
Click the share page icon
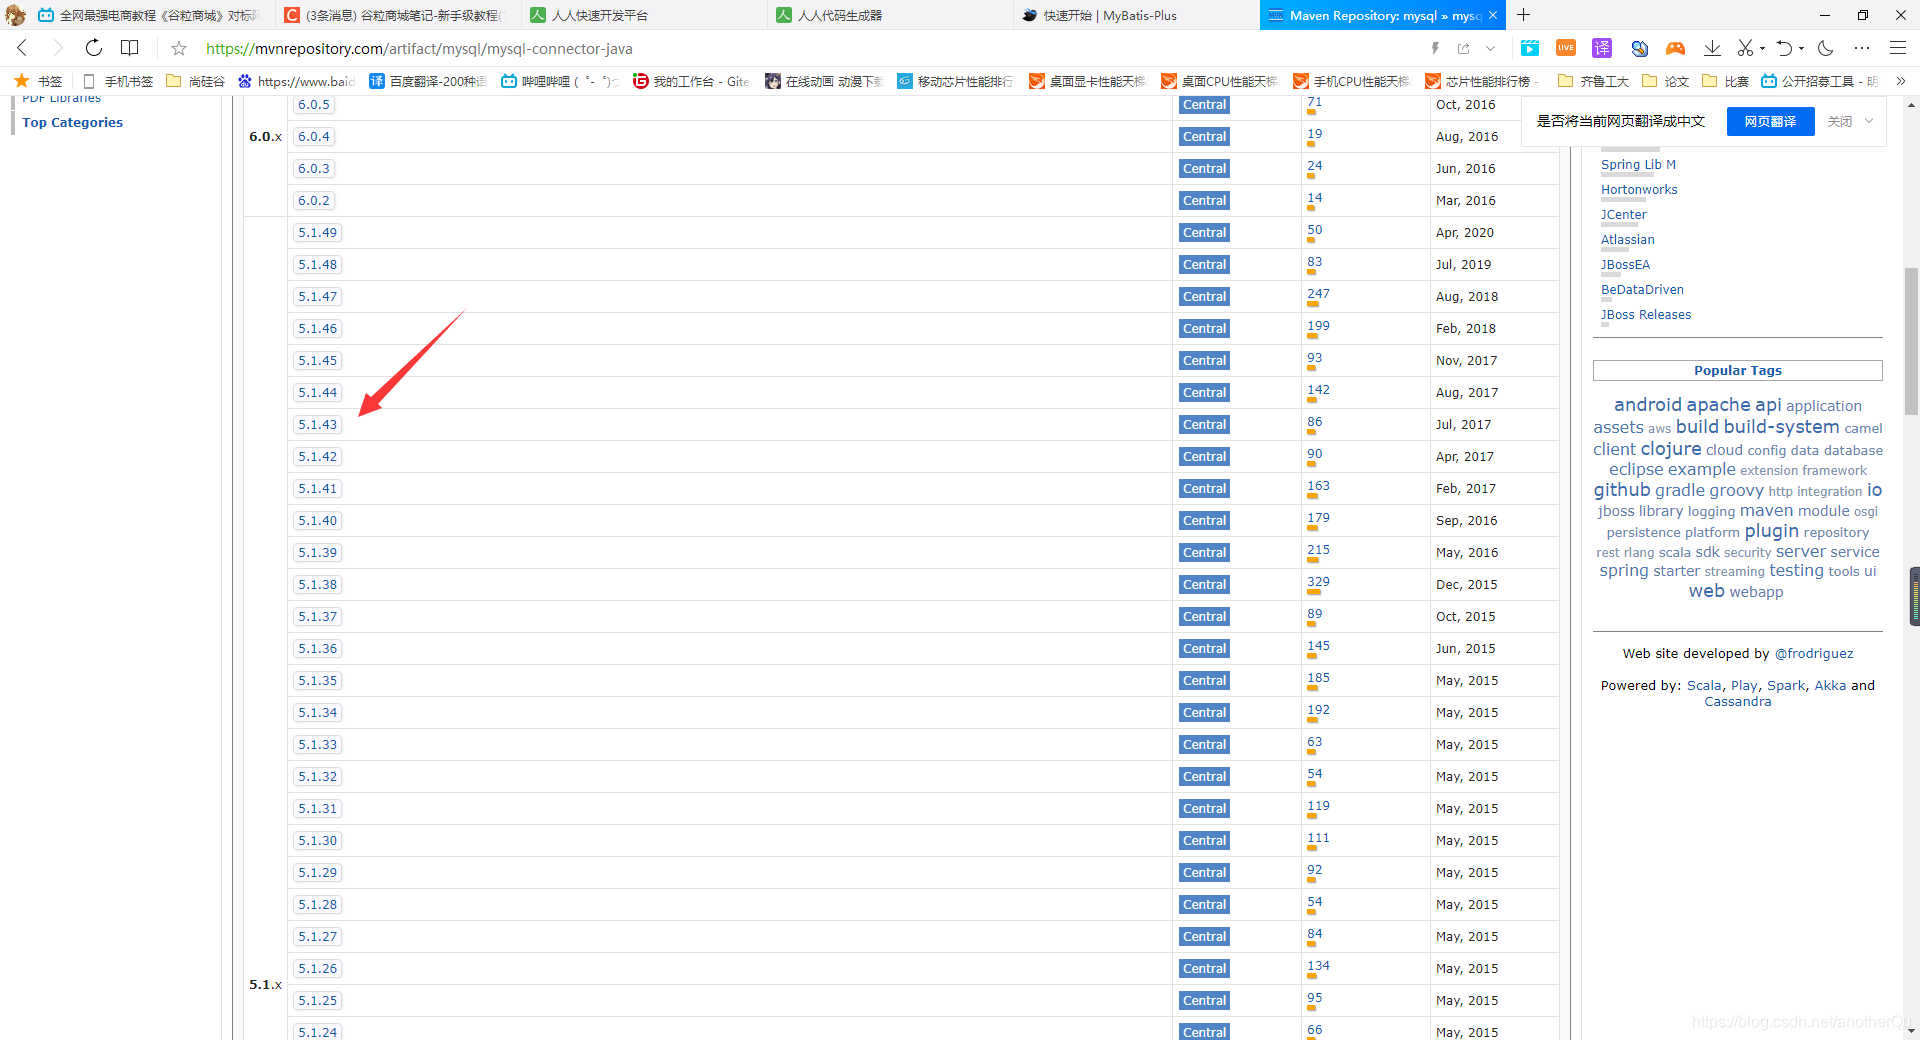pos(1464,48)
